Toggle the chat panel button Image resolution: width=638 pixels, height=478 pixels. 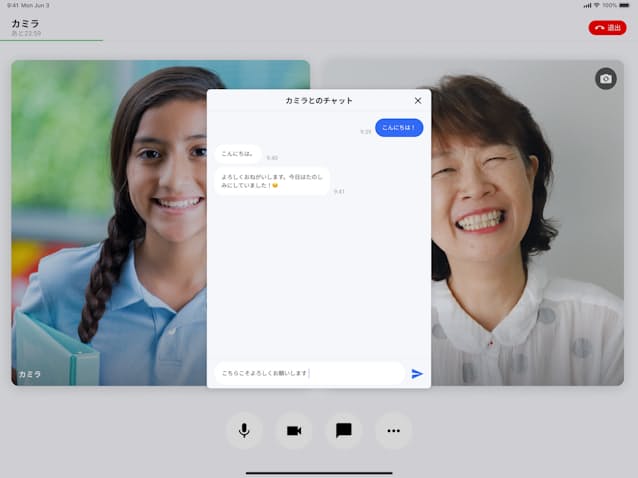tap(344, 430)
